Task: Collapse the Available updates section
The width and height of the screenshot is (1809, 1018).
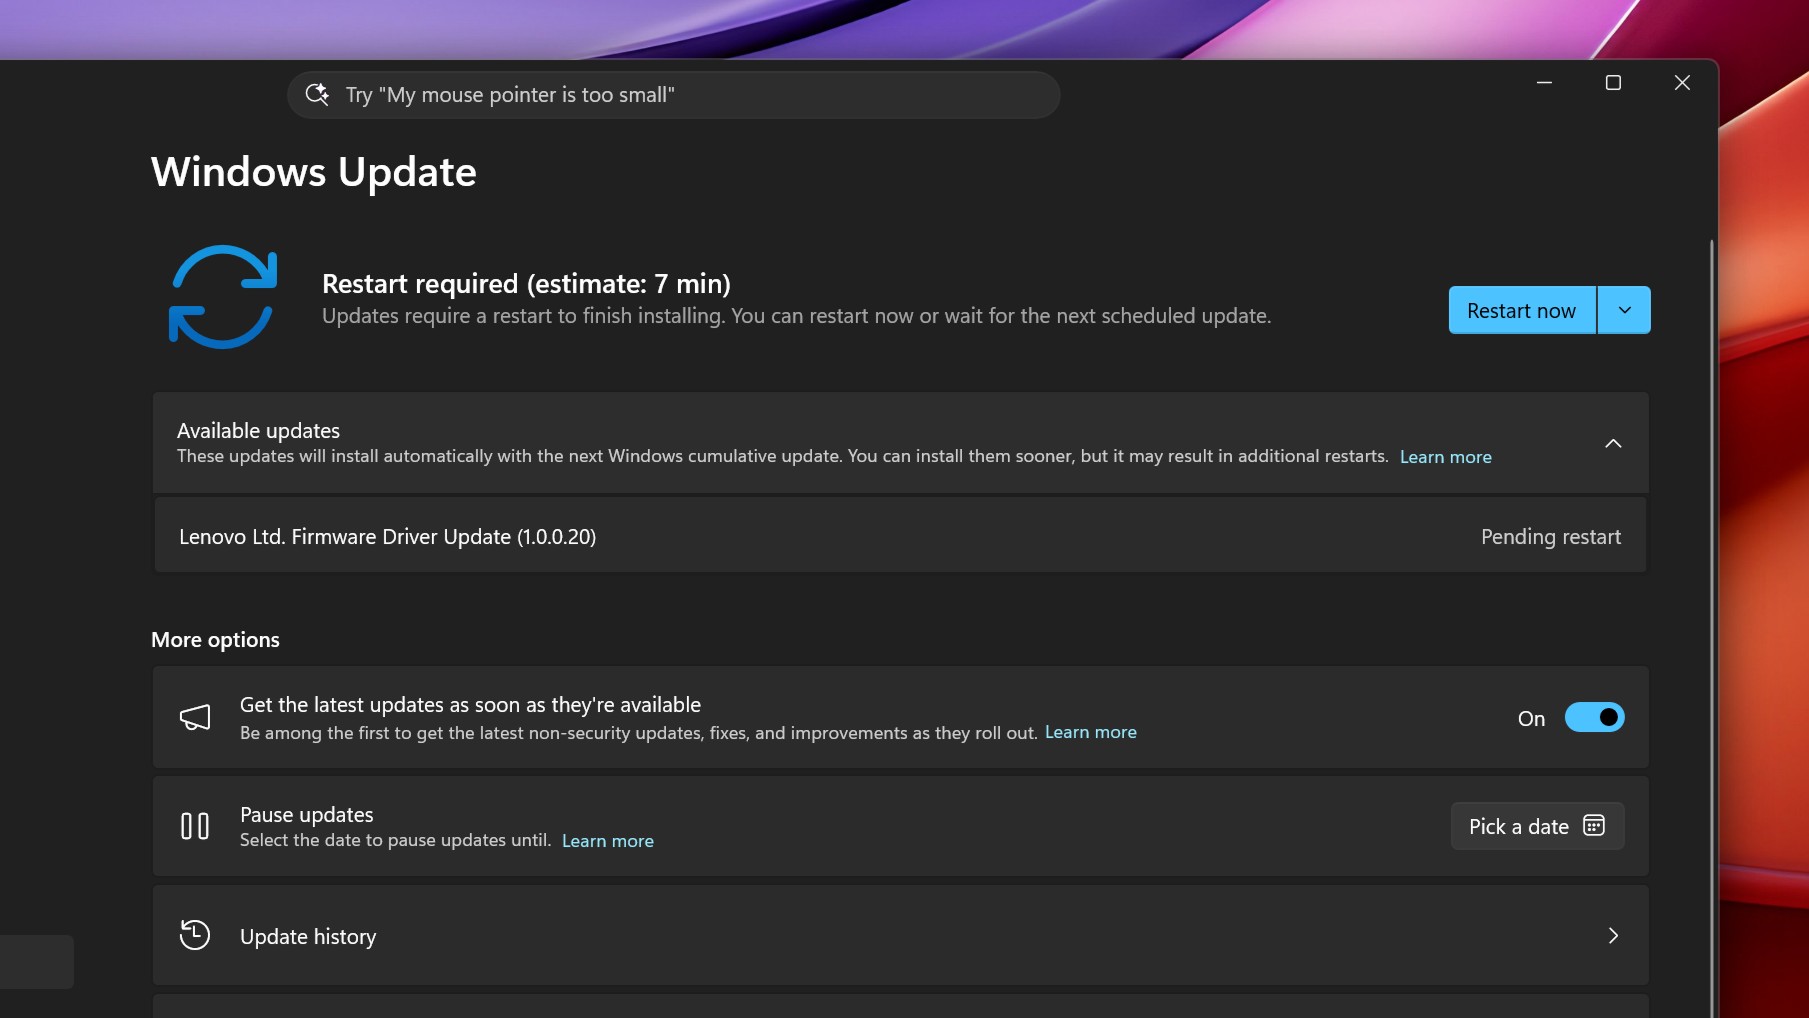Action: pos(1613,443)
